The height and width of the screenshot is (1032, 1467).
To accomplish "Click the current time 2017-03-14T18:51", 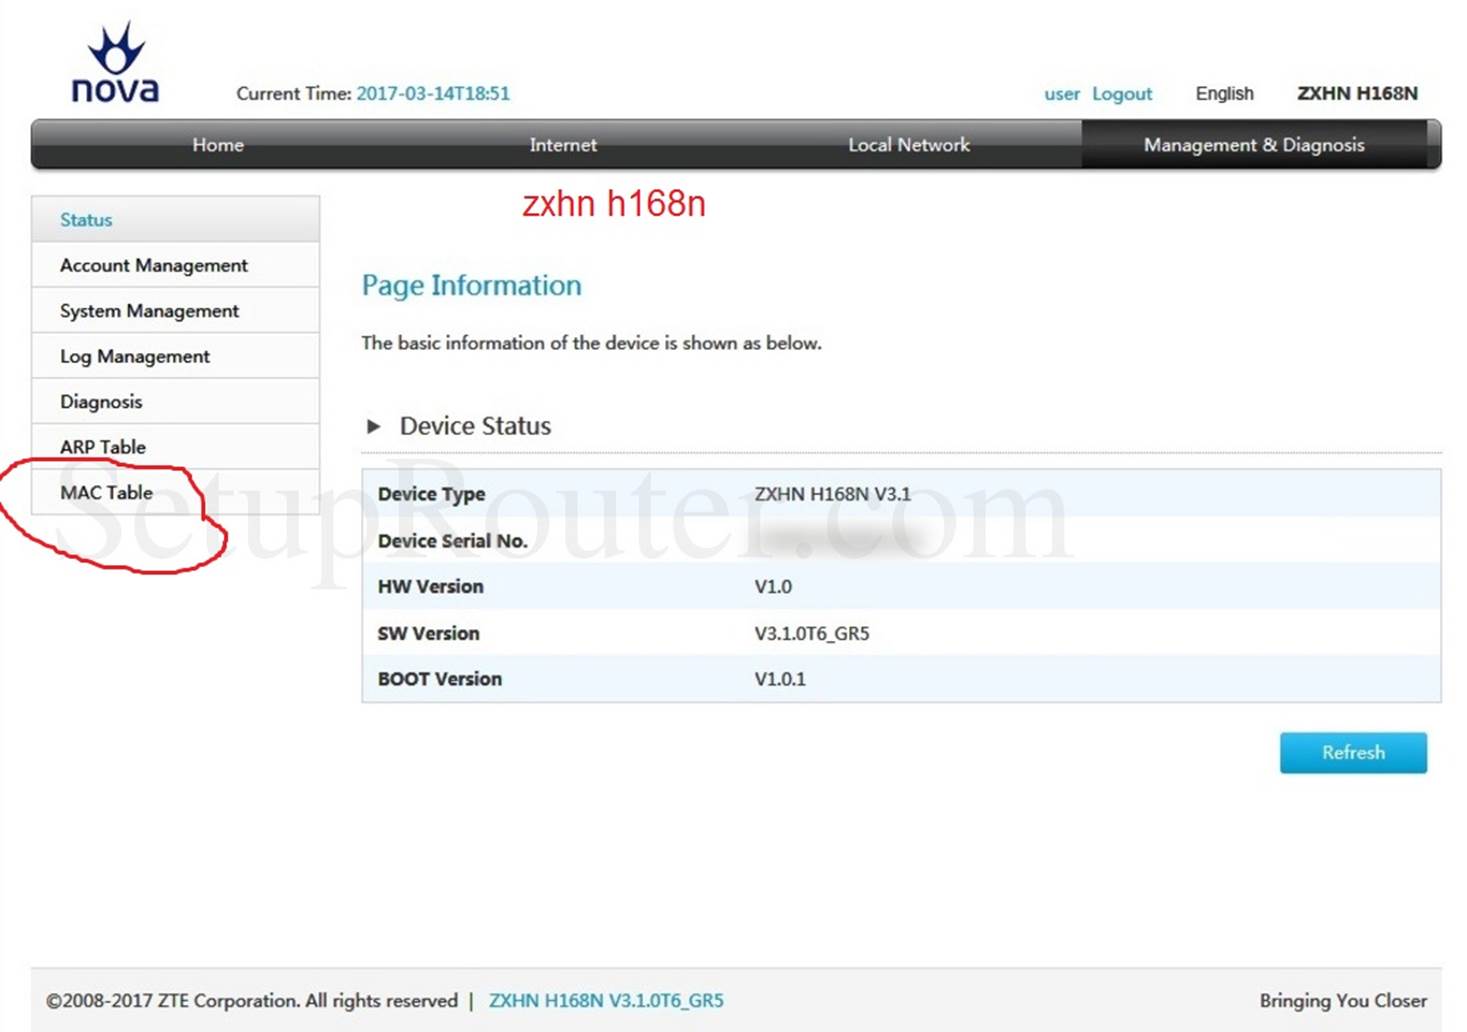I will coord(433,94).
